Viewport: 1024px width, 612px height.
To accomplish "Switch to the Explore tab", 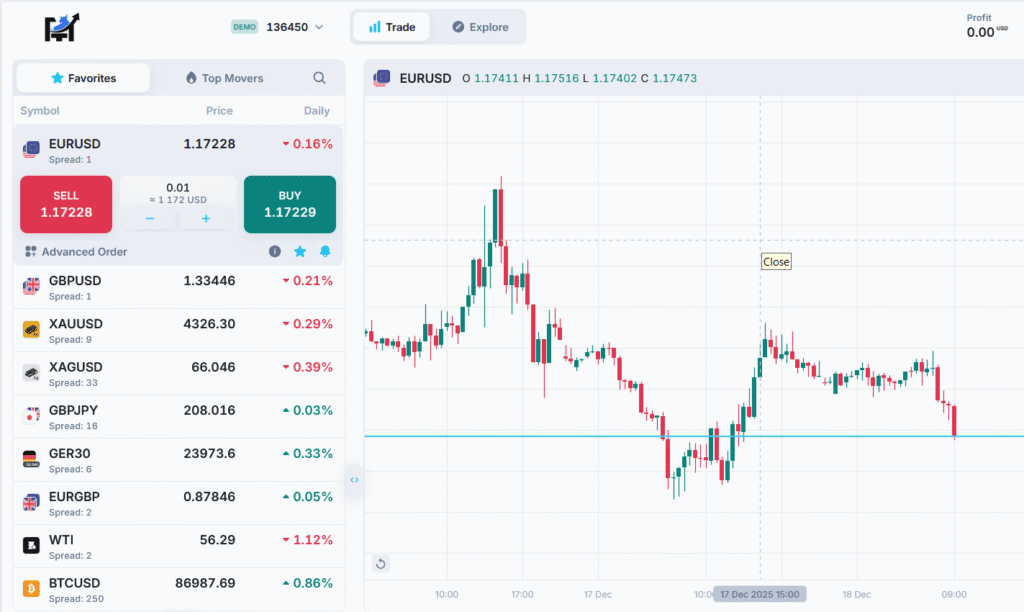I will coord(480,27).
